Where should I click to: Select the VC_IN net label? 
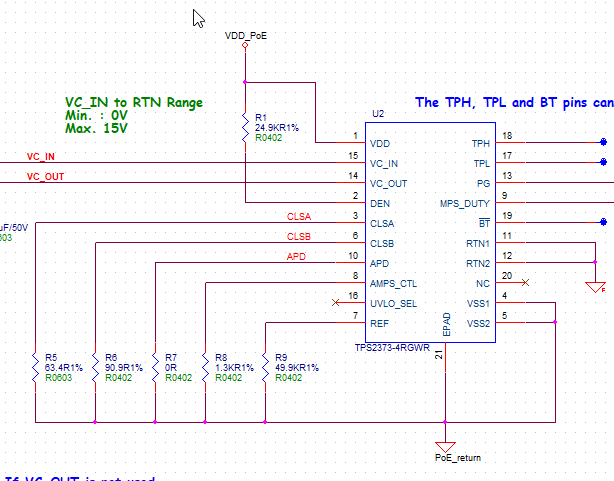pyautogui.click(x=41, y=157)
